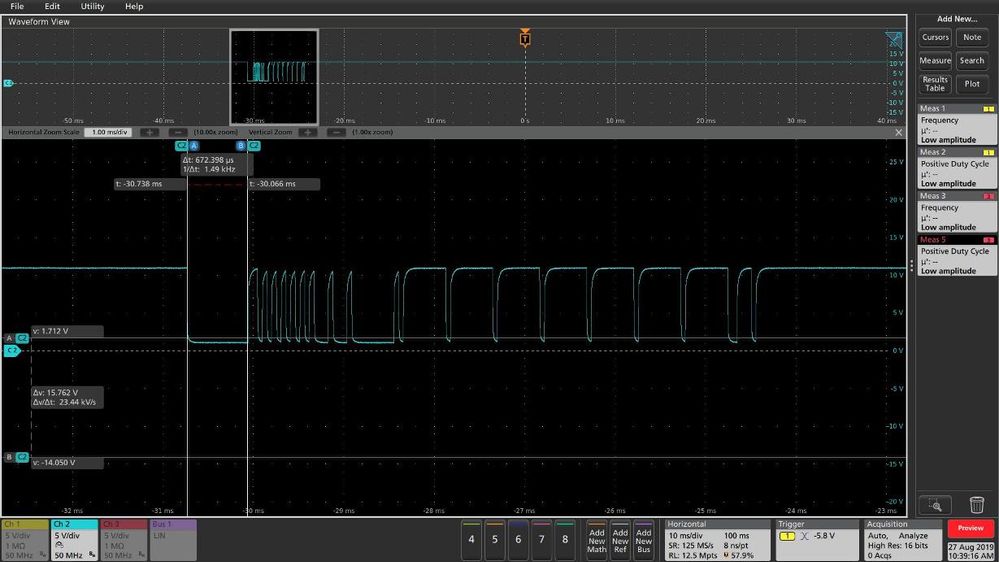Open the Edit menu
The height and width of the screenshot is (562, 999).
point(52,6)
